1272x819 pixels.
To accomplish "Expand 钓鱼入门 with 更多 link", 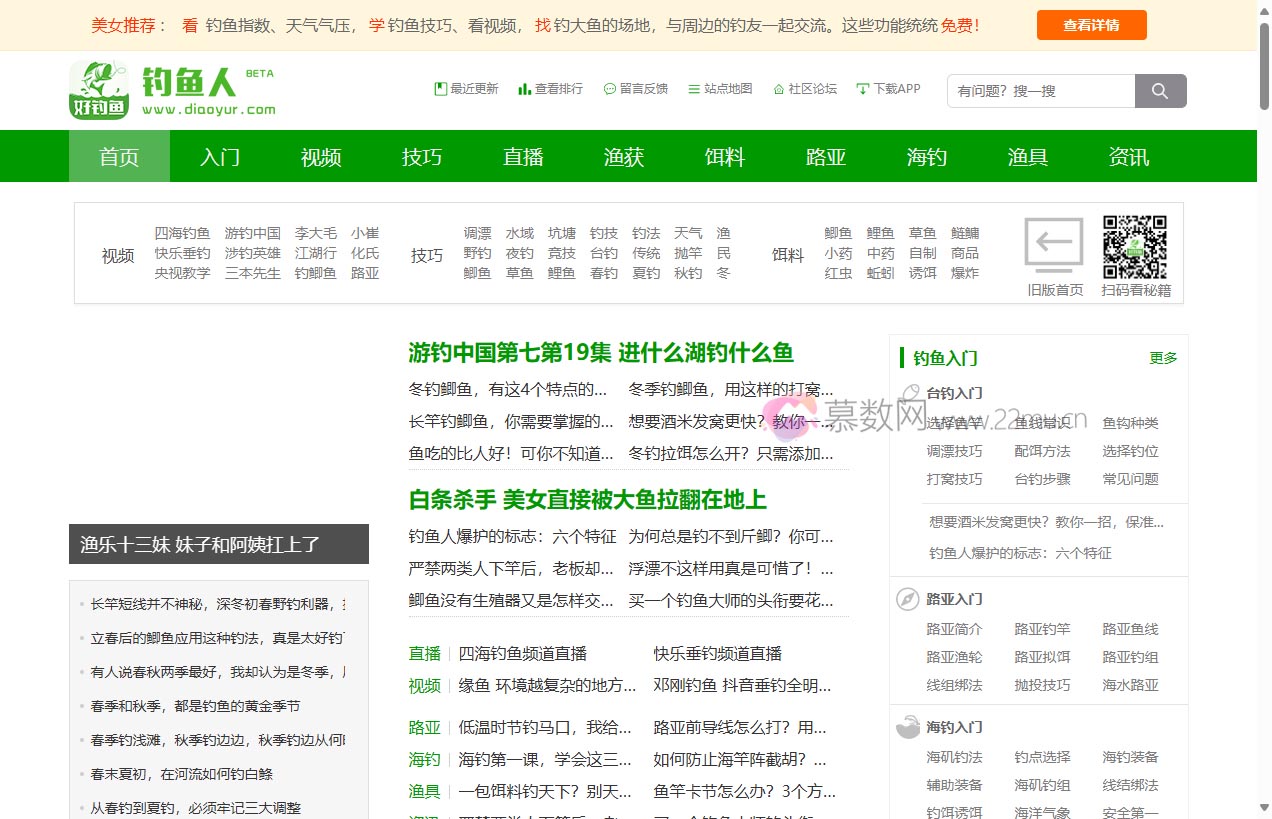I will click(x=1163, y=358).
